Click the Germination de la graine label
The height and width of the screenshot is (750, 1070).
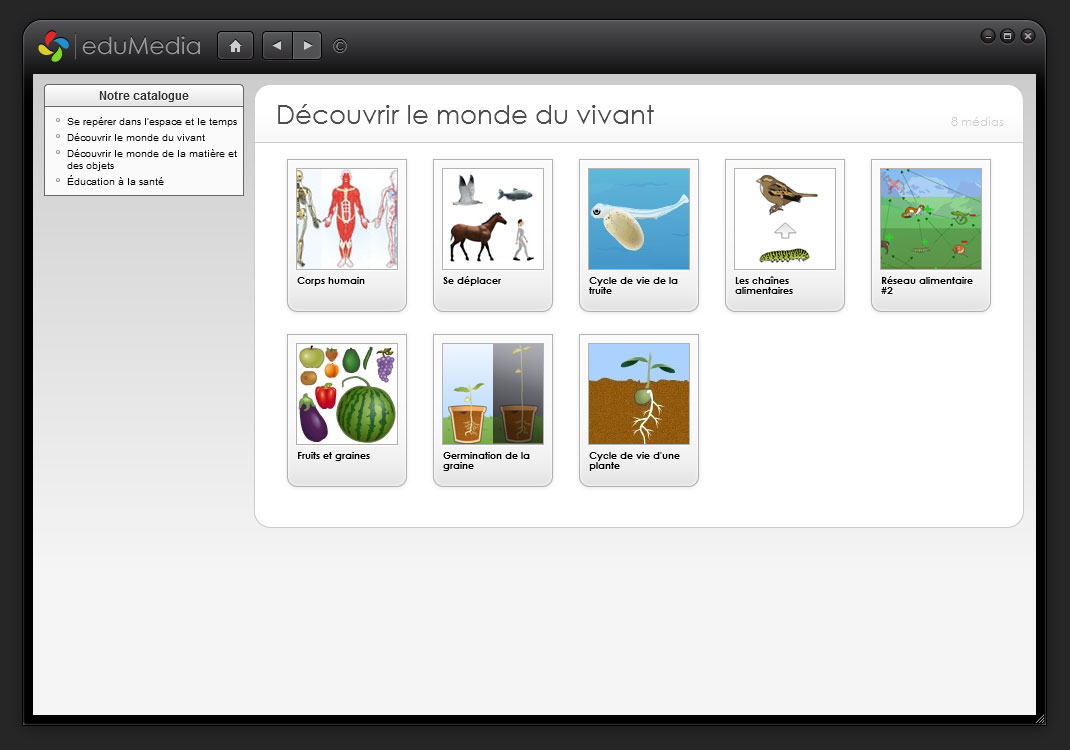486,460
